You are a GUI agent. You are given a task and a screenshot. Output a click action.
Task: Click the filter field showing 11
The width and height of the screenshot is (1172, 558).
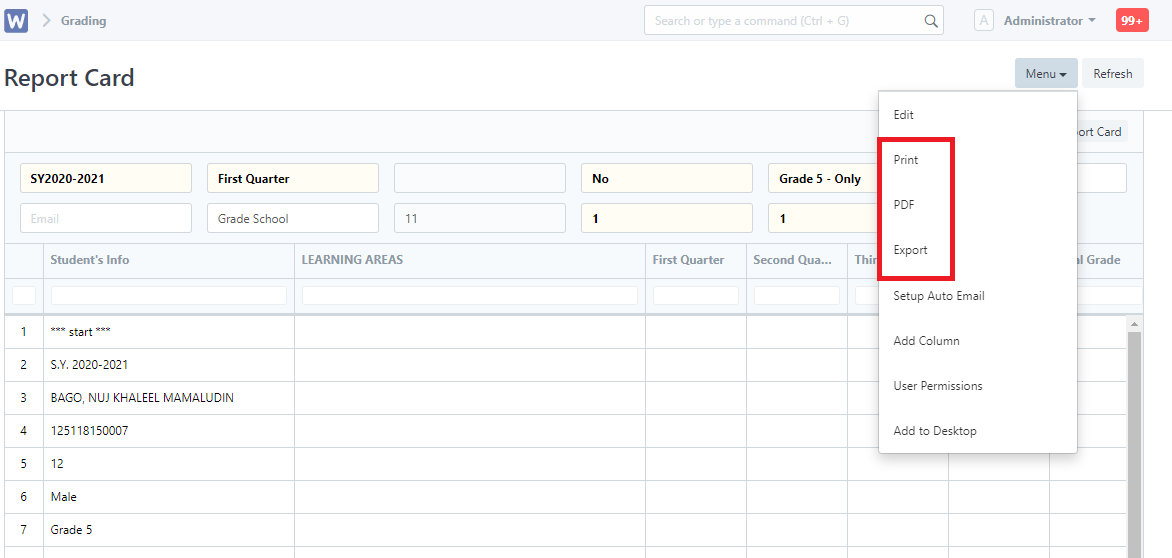[x=480, y=218]
